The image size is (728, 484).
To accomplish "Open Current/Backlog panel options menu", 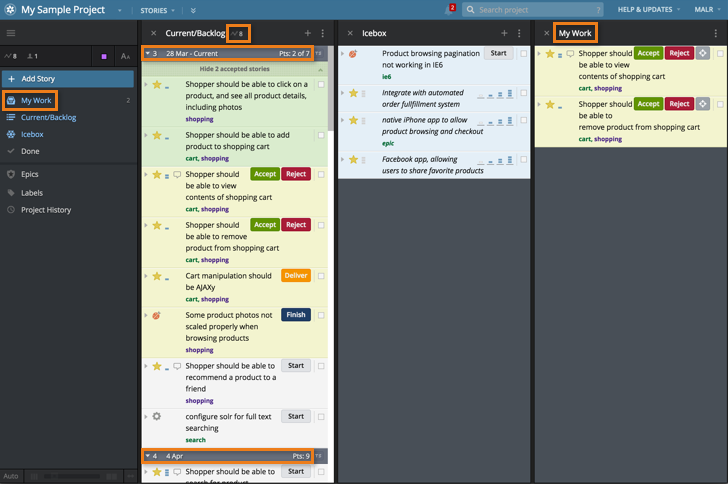I will [323, 33].
